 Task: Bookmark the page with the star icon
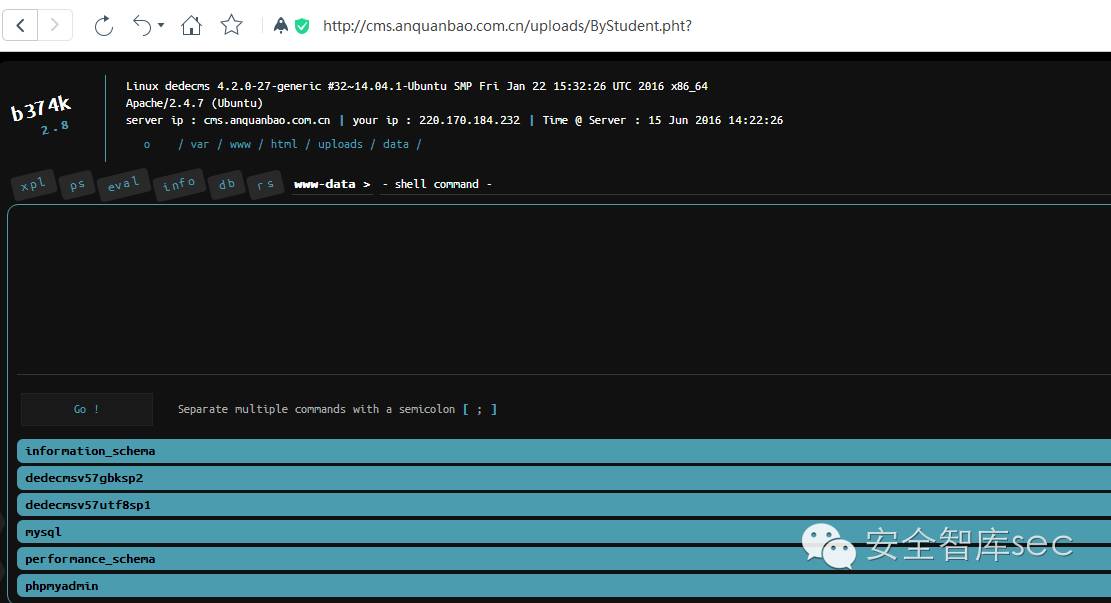pyautogui.click(x=232, y=26)
